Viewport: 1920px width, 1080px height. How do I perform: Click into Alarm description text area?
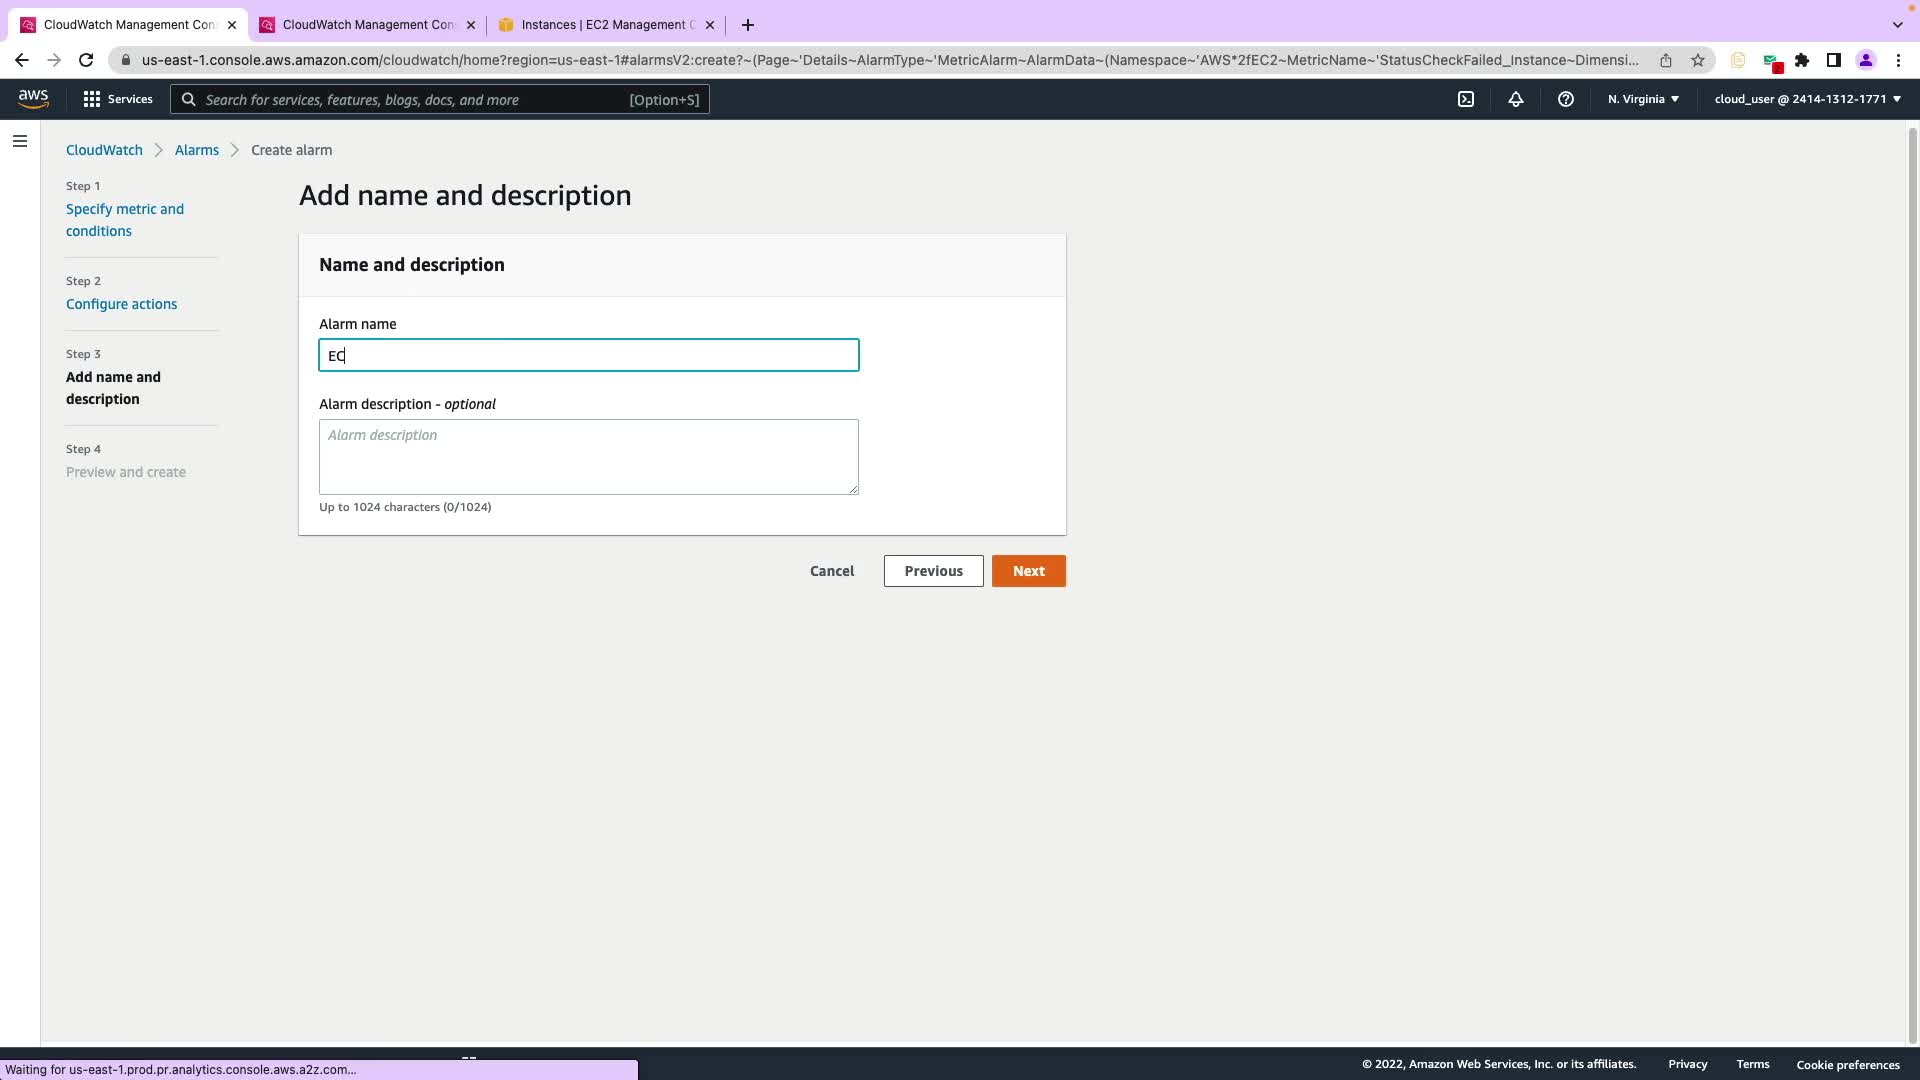[x=588, y=457]
